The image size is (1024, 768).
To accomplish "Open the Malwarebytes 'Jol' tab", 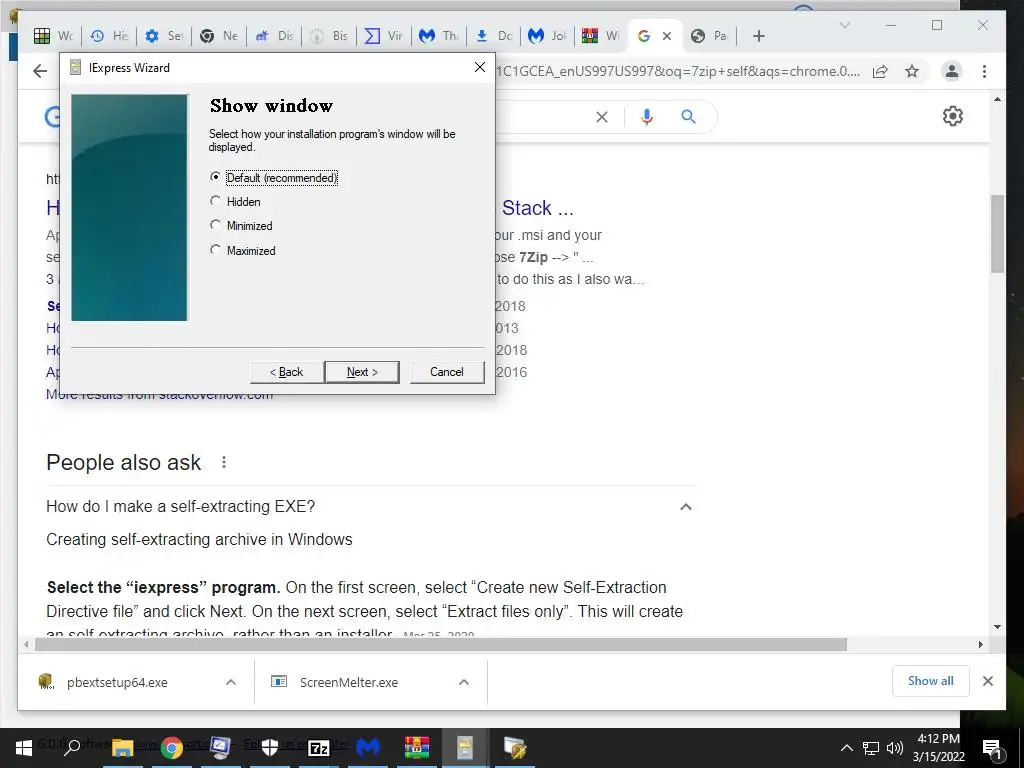I will (x=547, y=36).
